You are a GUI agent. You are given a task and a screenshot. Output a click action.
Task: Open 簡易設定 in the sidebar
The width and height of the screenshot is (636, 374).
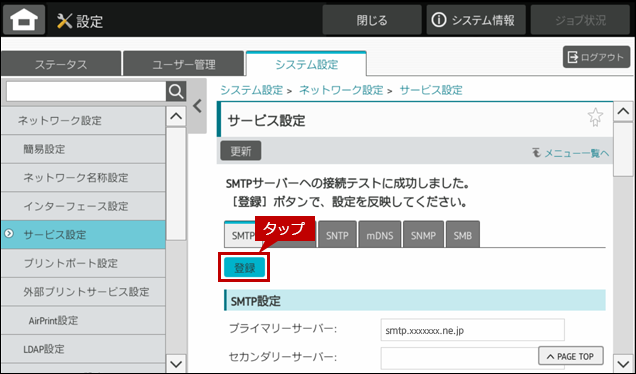(83, 149)
